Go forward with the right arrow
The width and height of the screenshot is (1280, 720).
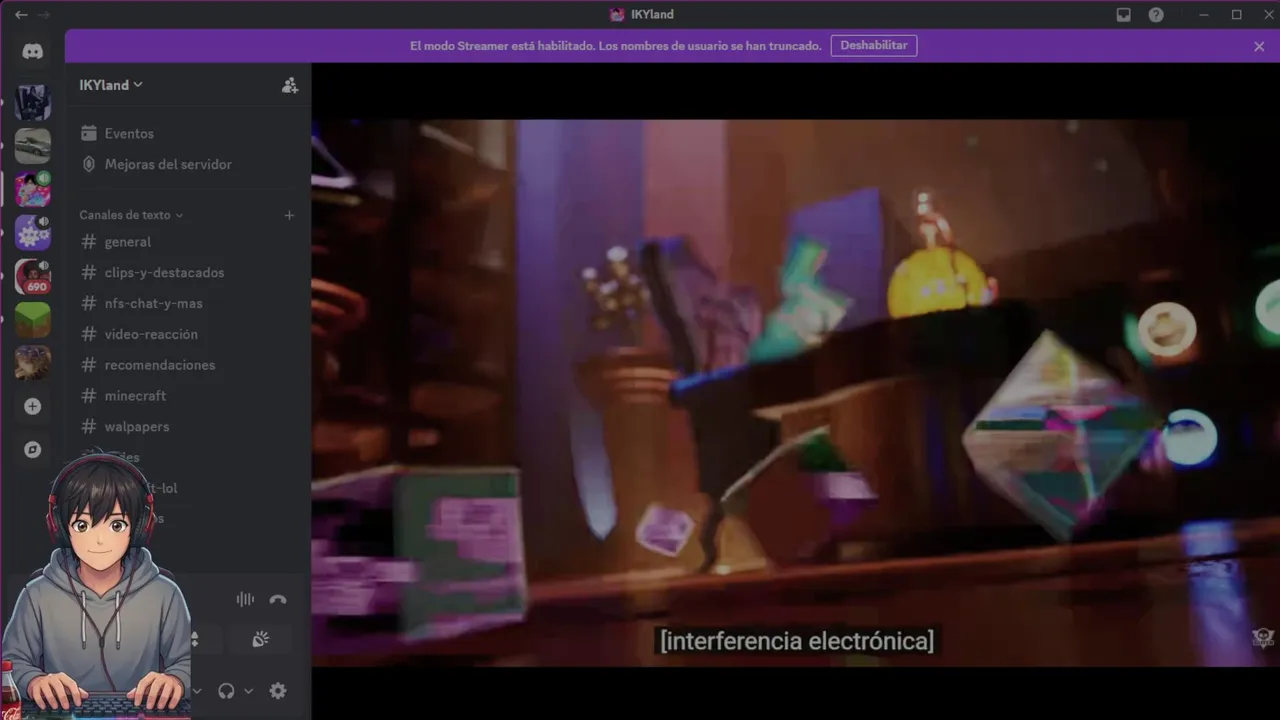[x=43, y=15]
